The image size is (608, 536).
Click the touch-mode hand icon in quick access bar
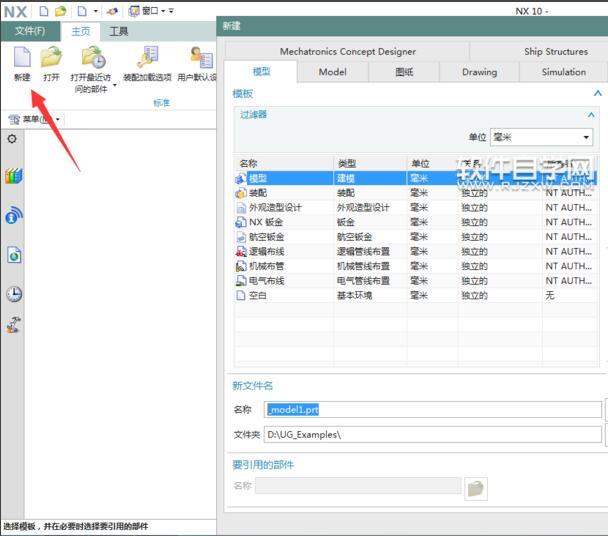point(112,11)
